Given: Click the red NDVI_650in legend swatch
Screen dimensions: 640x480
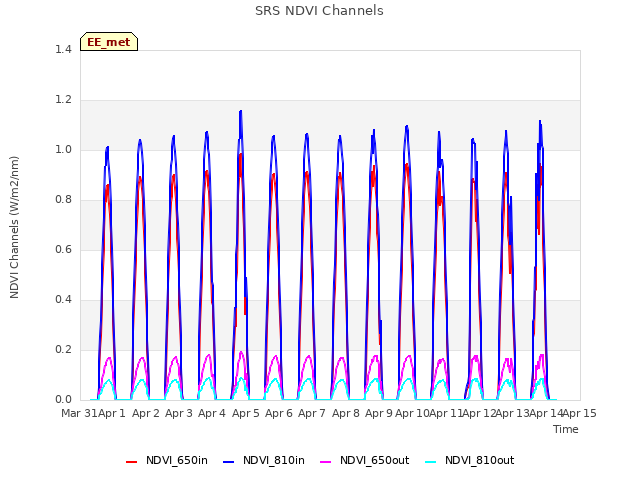Looking at the screenshot, I should pyautogui.click(x=131, y=462).
